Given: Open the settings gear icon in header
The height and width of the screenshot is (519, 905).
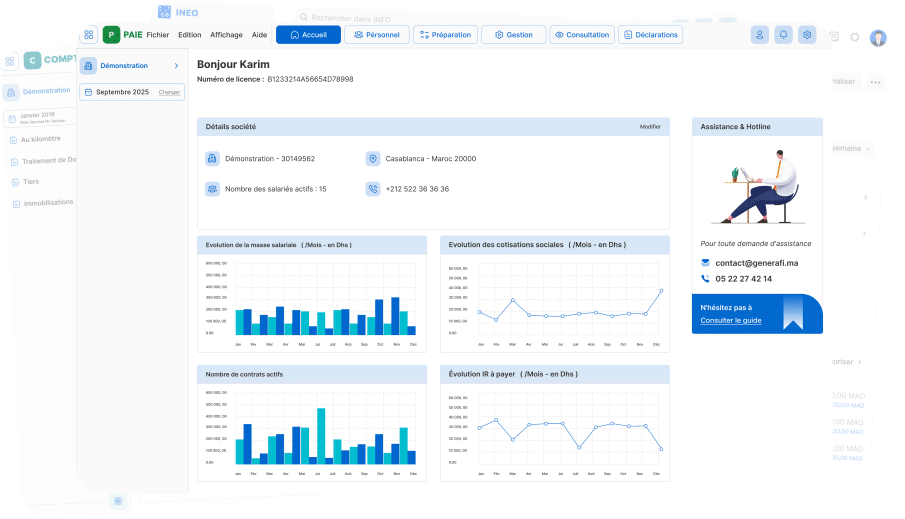Looking at the screenshot, I should pos(807,35).
